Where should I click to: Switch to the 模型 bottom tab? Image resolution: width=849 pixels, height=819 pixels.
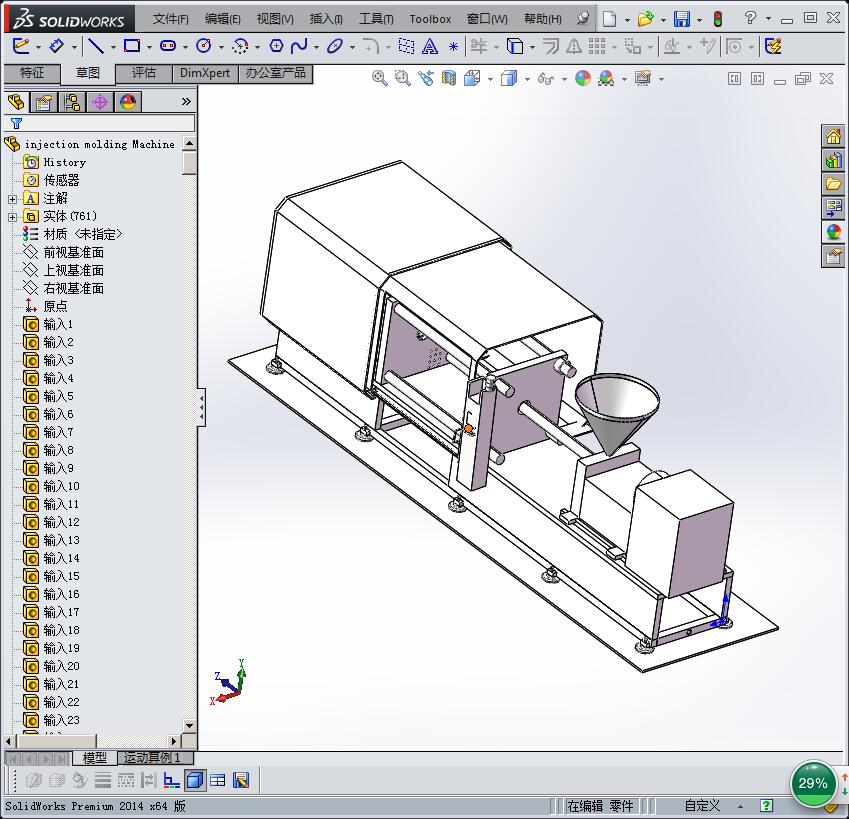click(x=95, y=758)
